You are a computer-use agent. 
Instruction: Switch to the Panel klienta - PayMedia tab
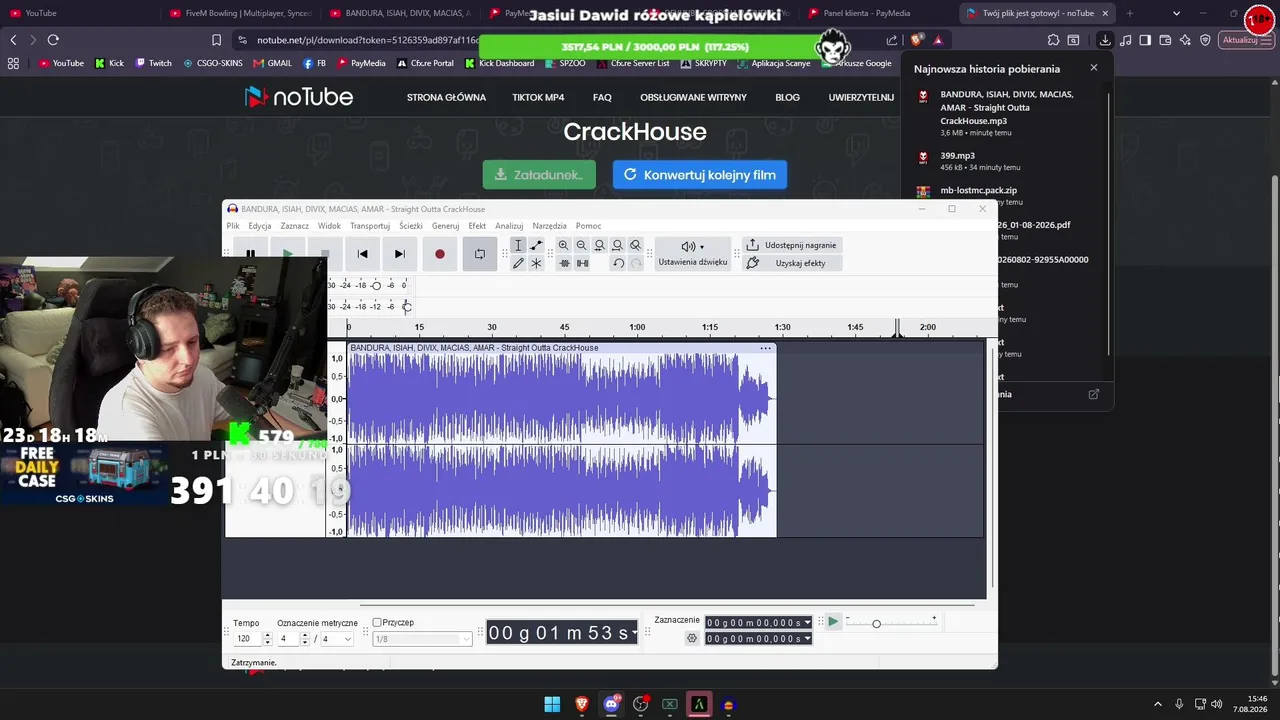pos(867,13)
